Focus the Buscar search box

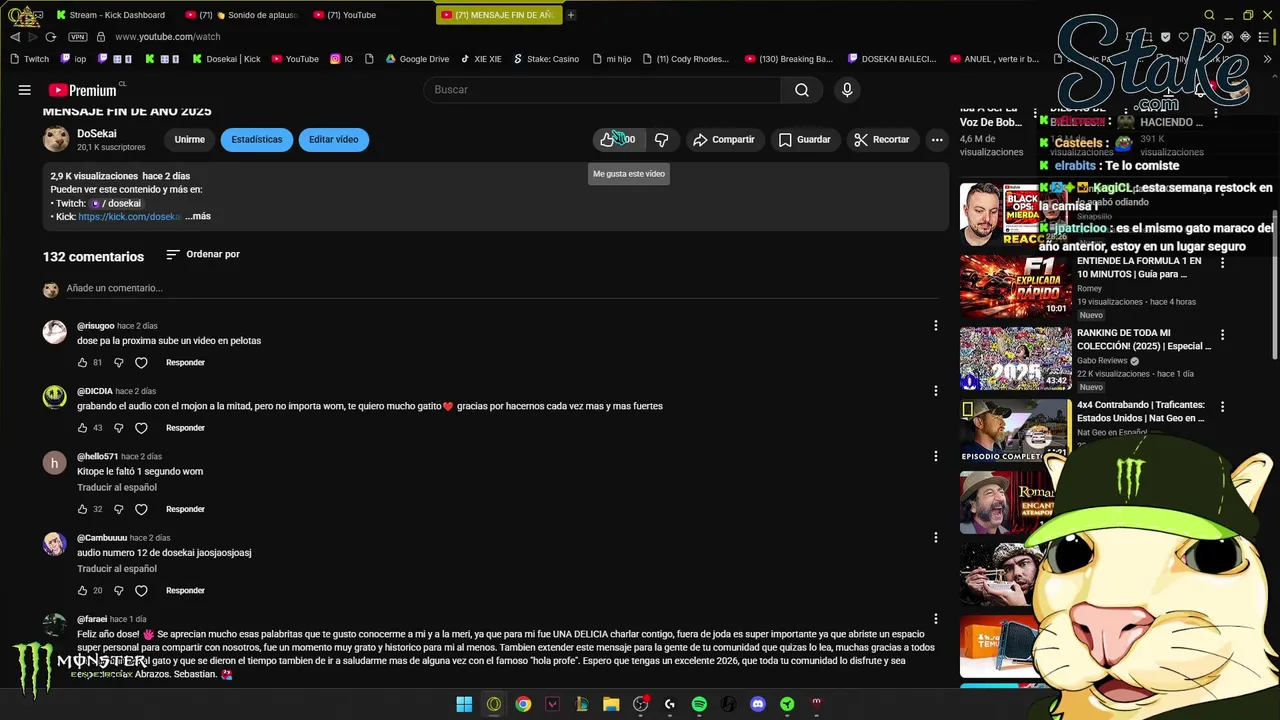coord(603,90)
